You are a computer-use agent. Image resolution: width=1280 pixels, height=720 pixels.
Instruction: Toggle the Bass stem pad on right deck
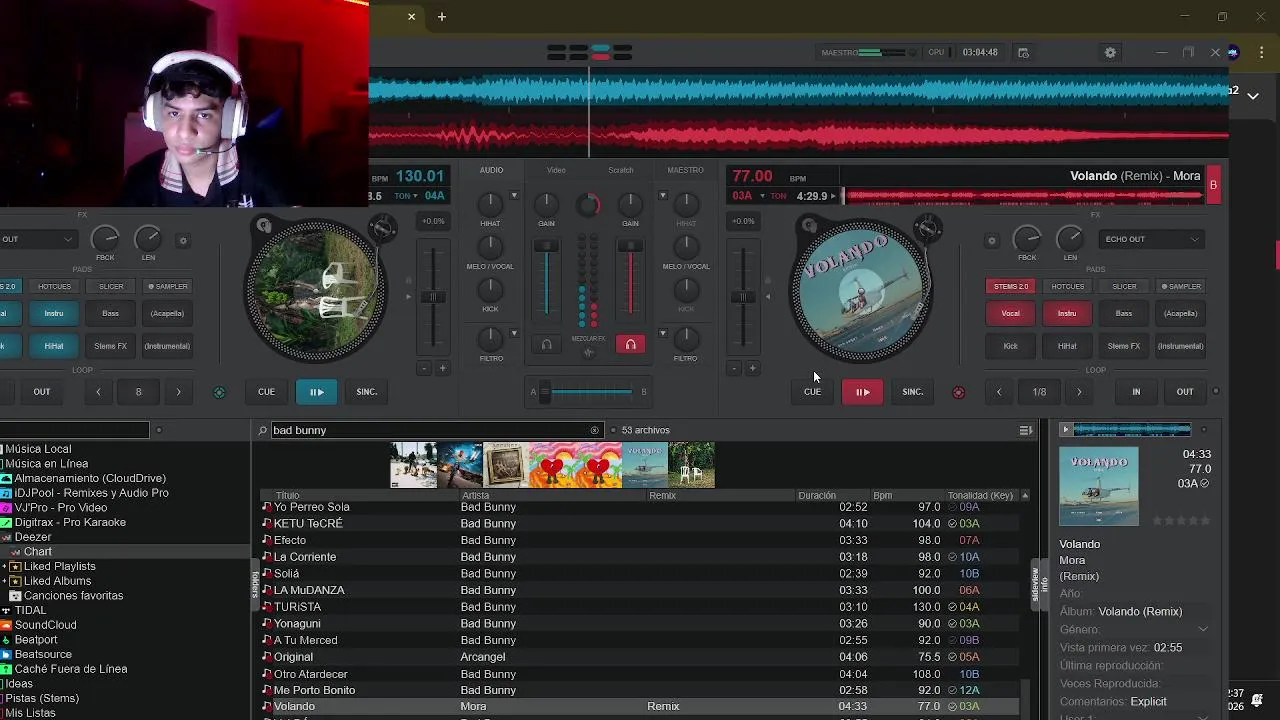click(1124, 314)
